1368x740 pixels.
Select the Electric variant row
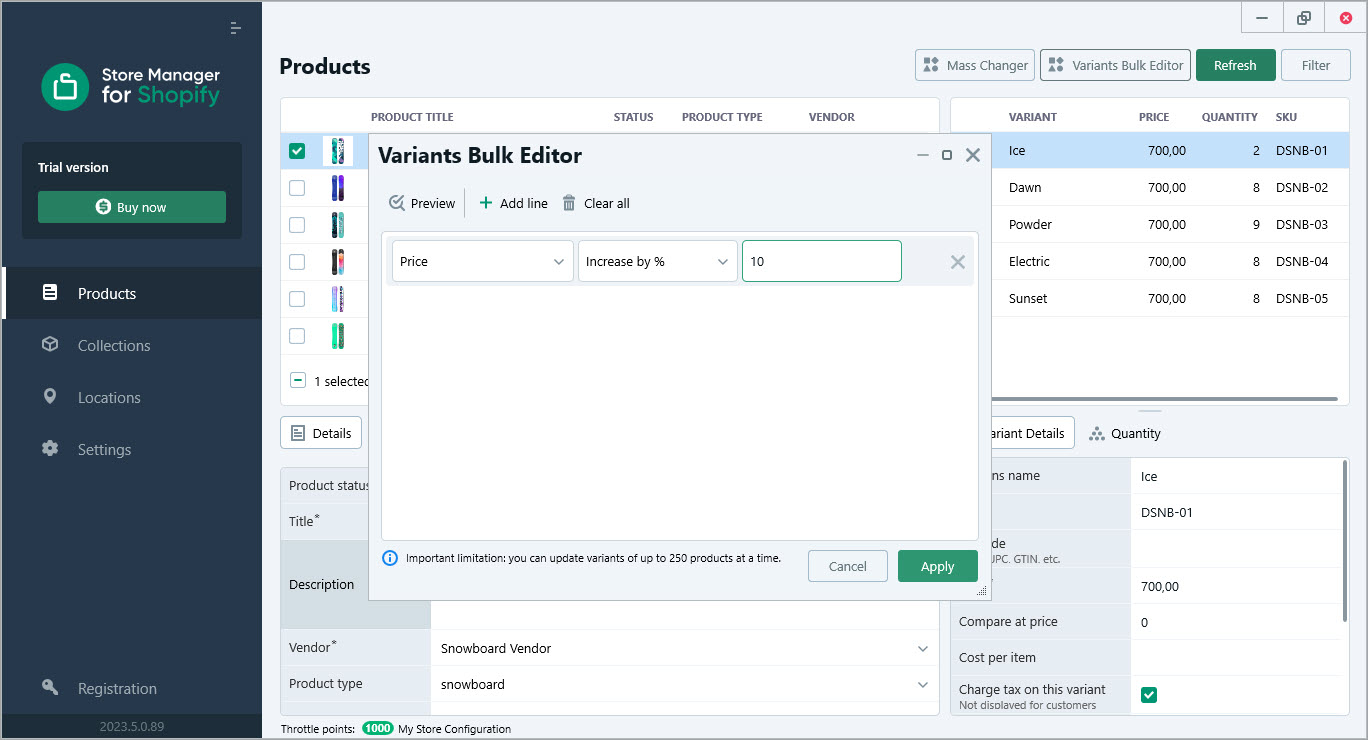1170,261
